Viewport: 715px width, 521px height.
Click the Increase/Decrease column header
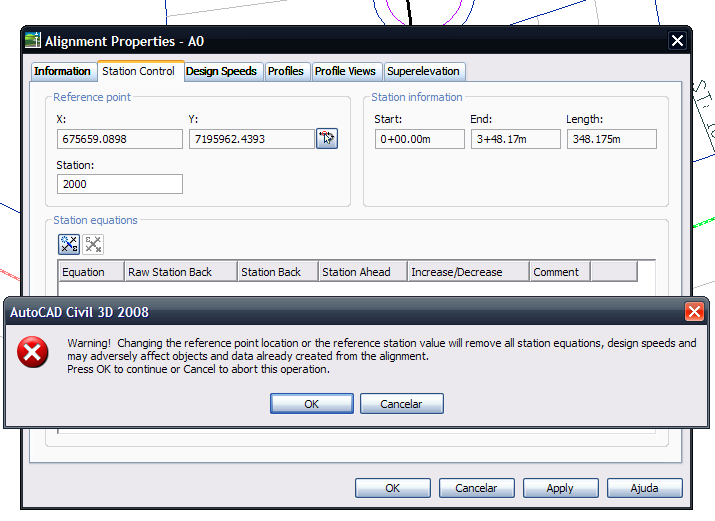[x=469, y=272]
